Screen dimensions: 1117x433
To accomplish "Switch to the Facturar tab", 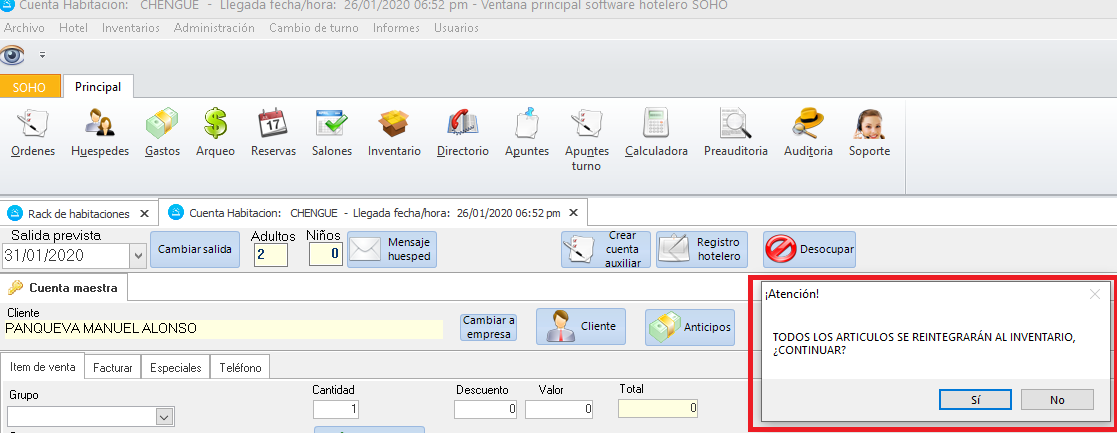I will 112,368.
